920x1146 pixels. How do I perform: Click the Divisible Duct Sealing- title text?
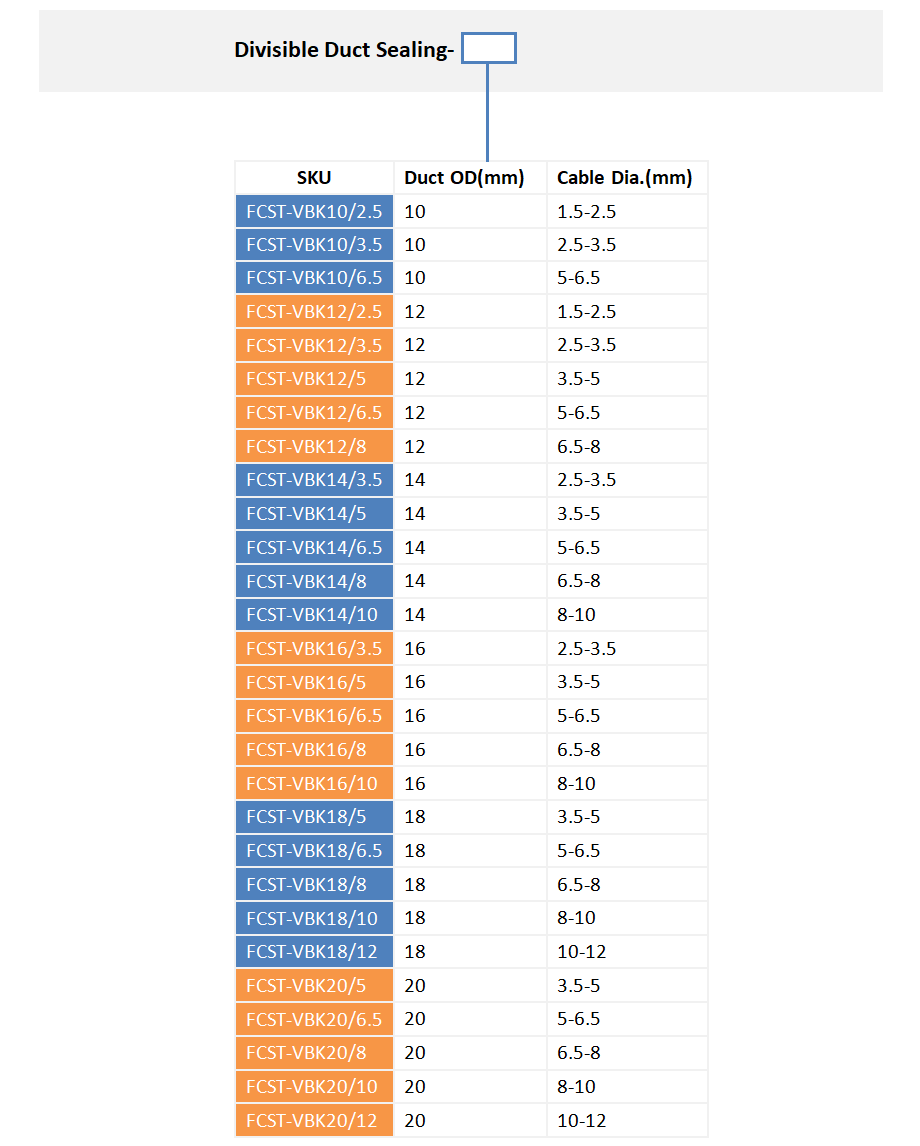coord(345,50)
